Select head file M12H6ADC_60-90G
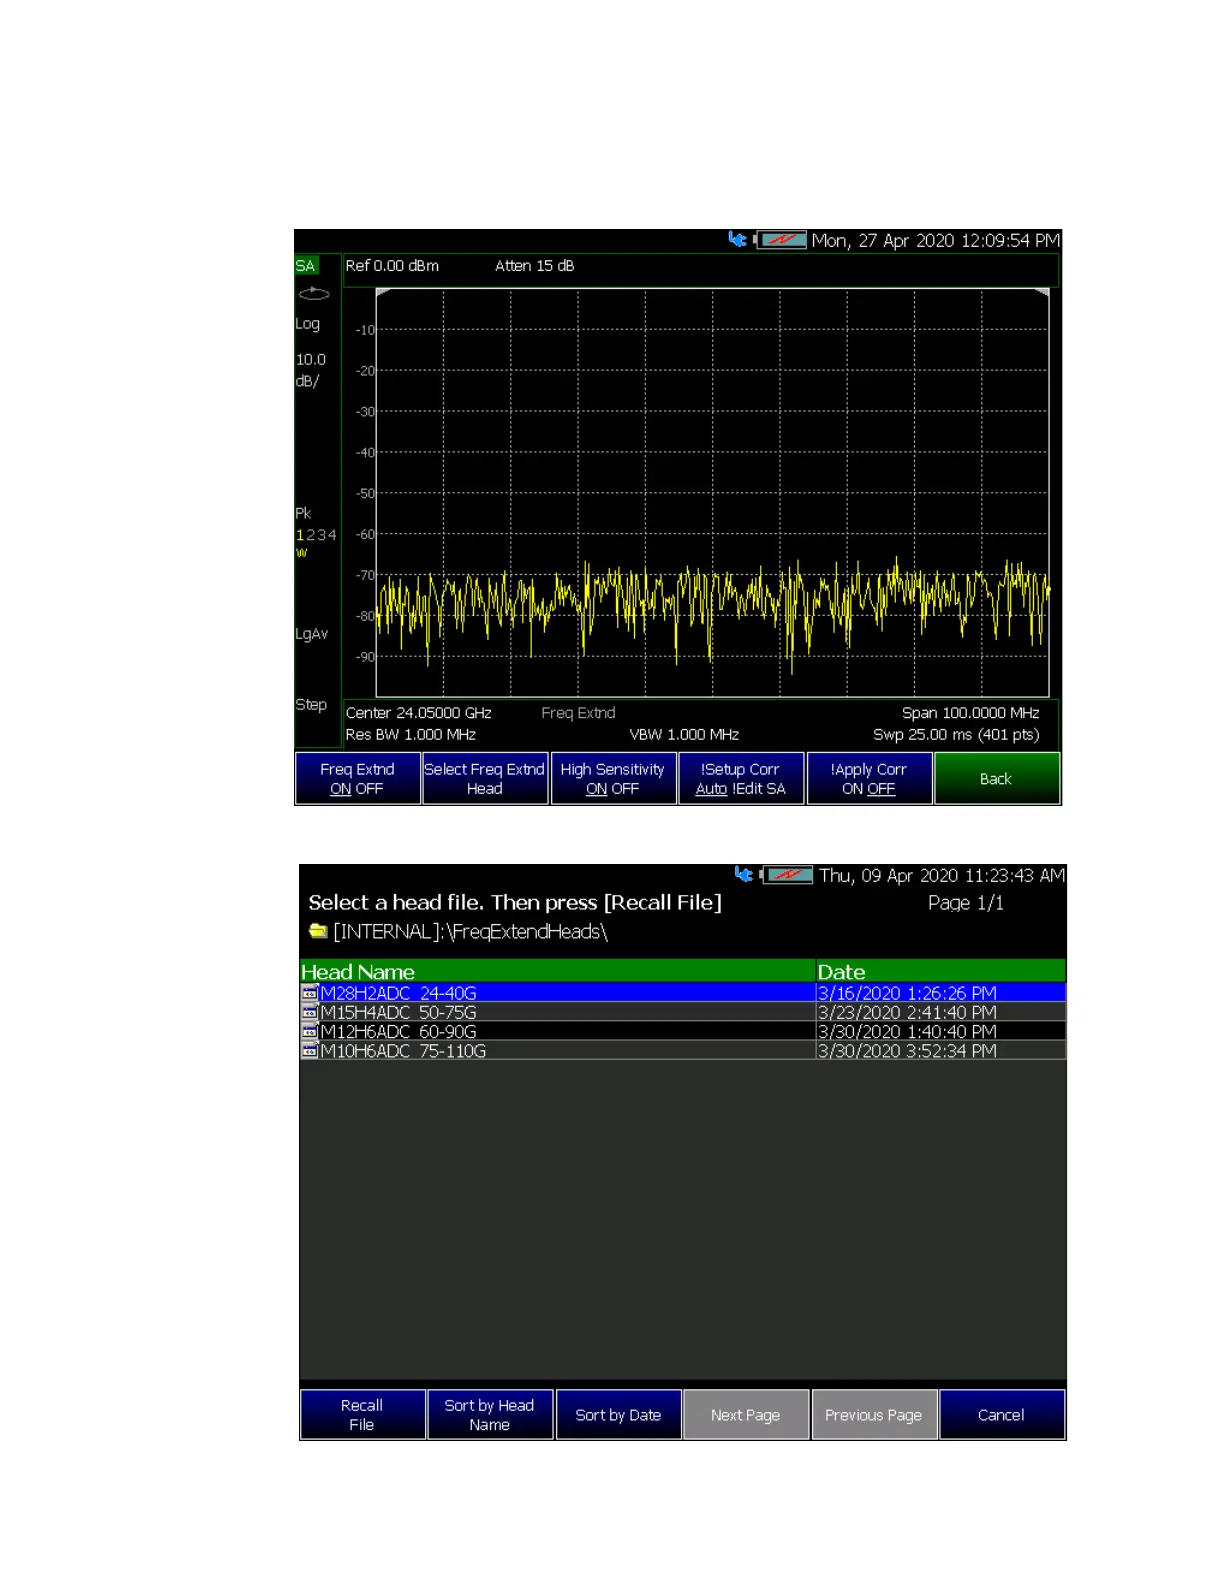Viewport: 1224px width, 1584px height. (683, 1031)
